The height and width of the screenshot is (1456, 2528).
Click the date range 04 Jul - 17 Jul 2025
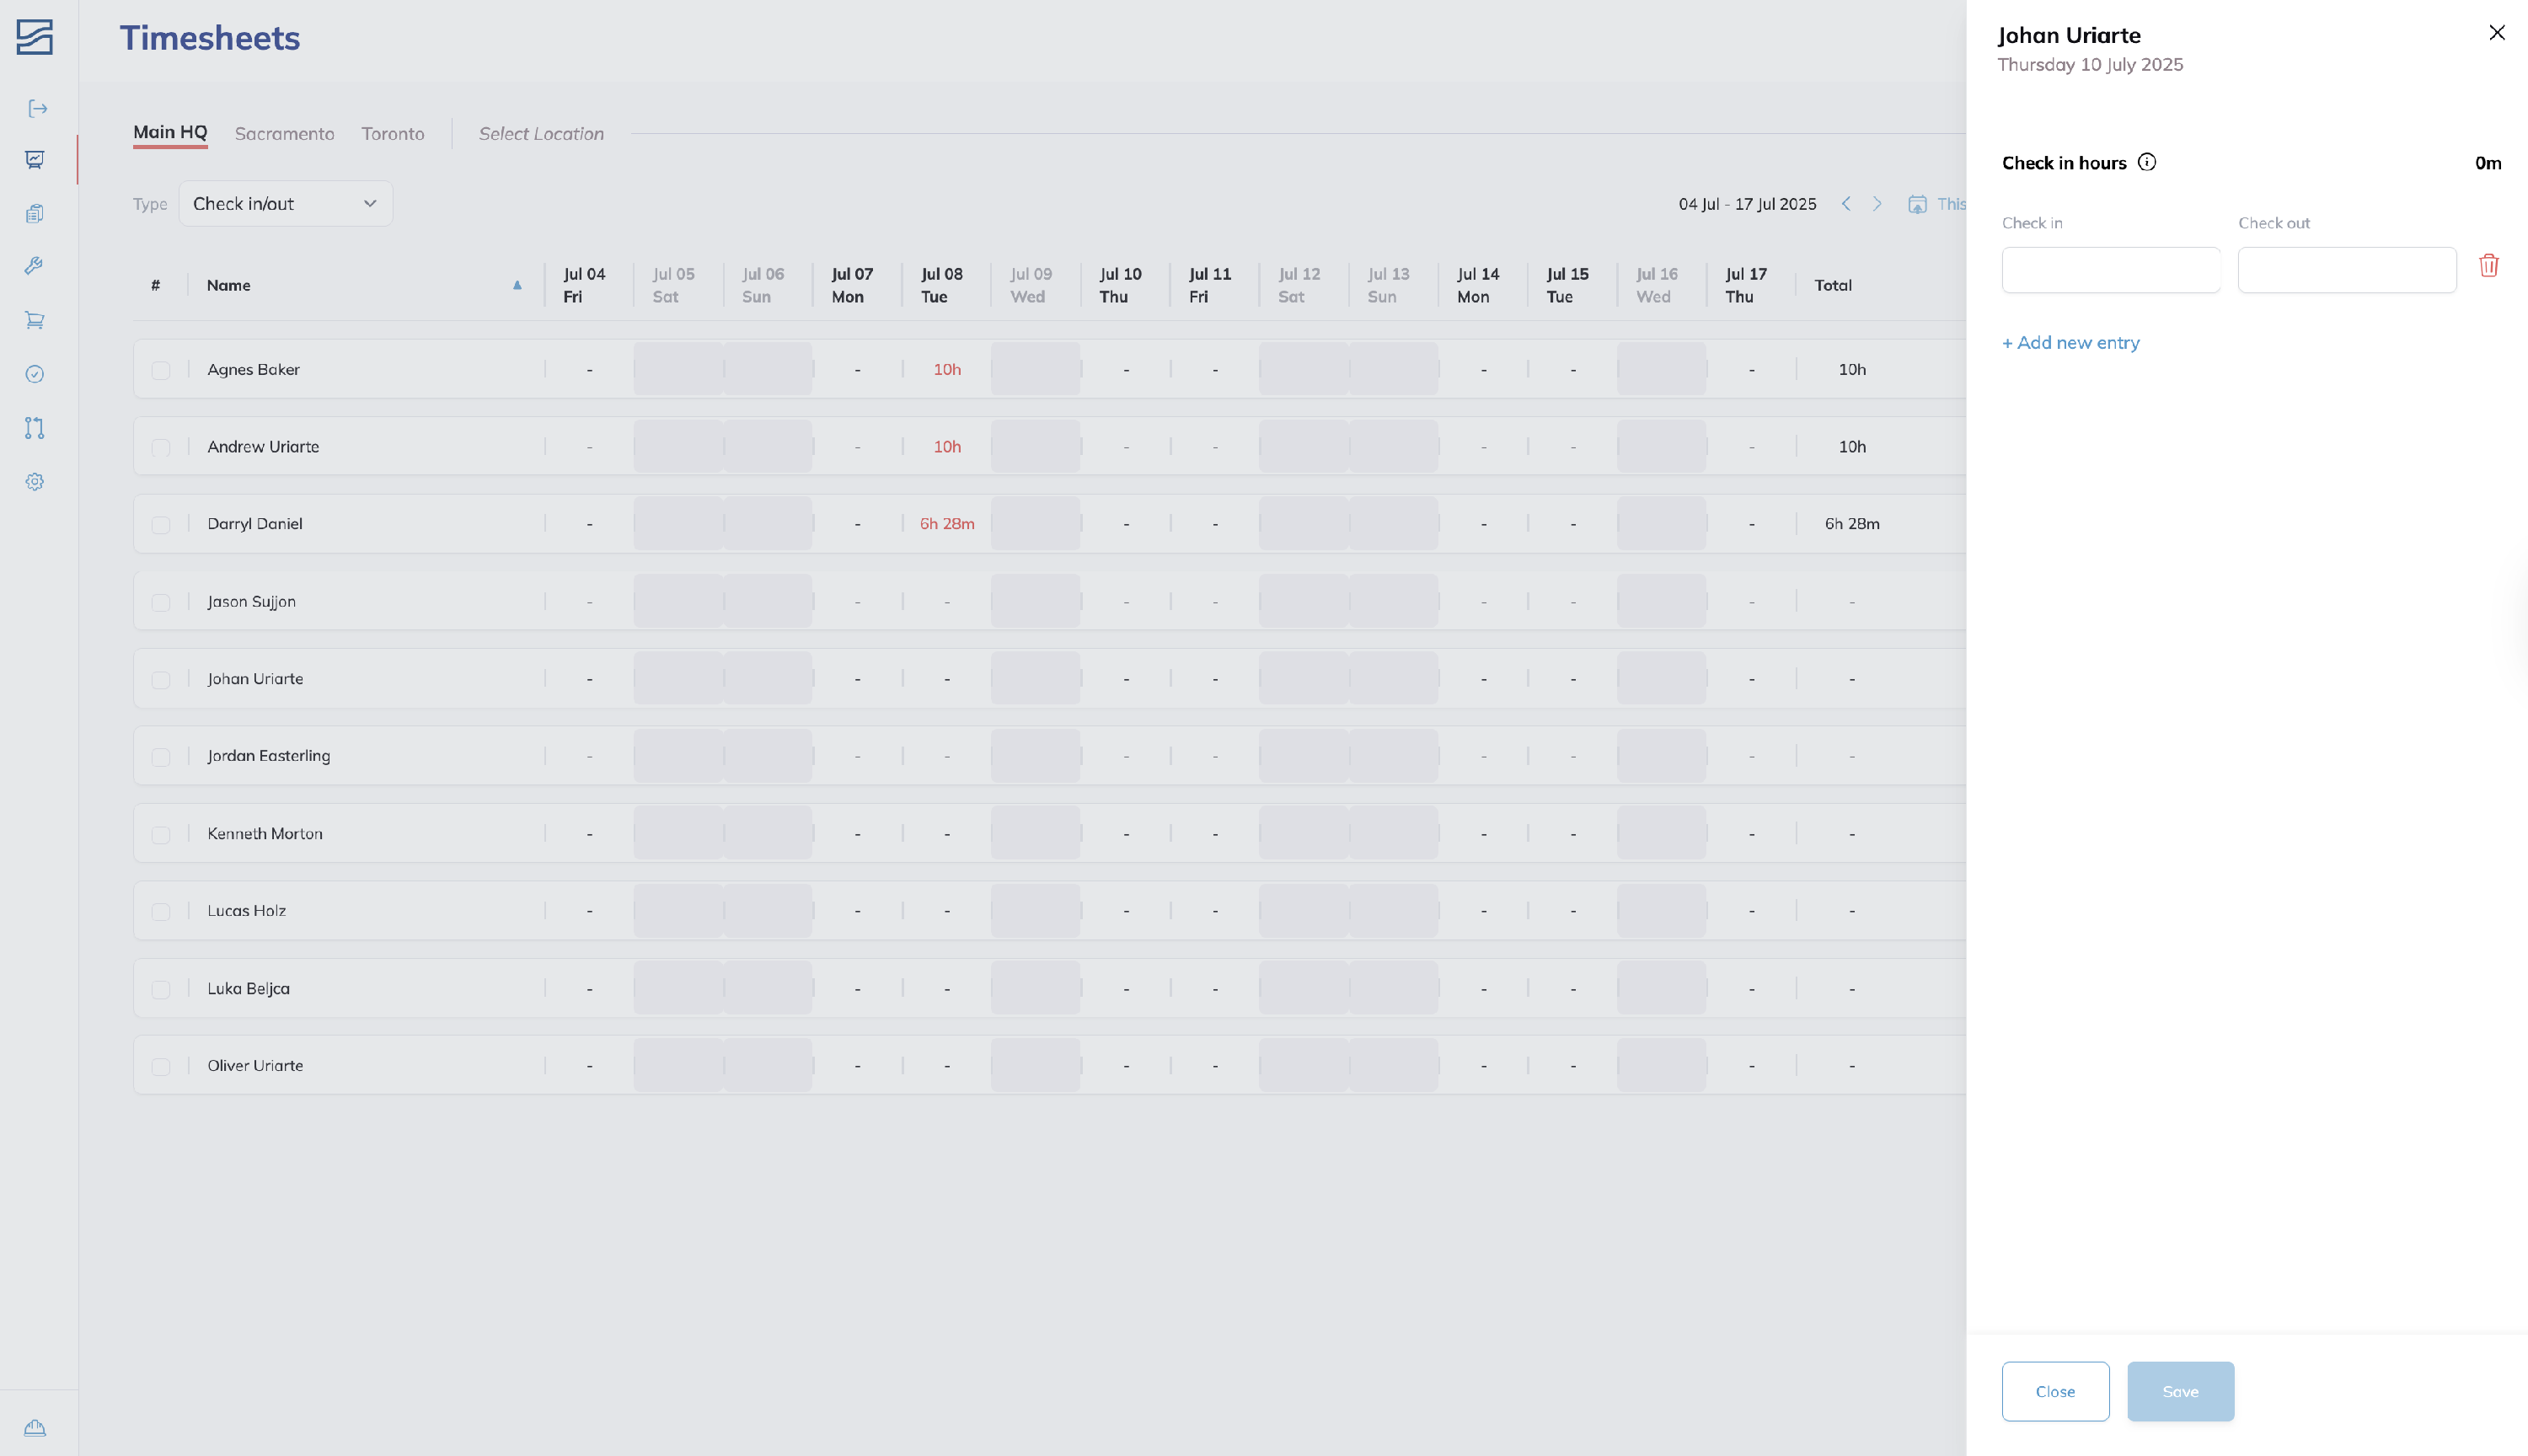(1747, 204)
